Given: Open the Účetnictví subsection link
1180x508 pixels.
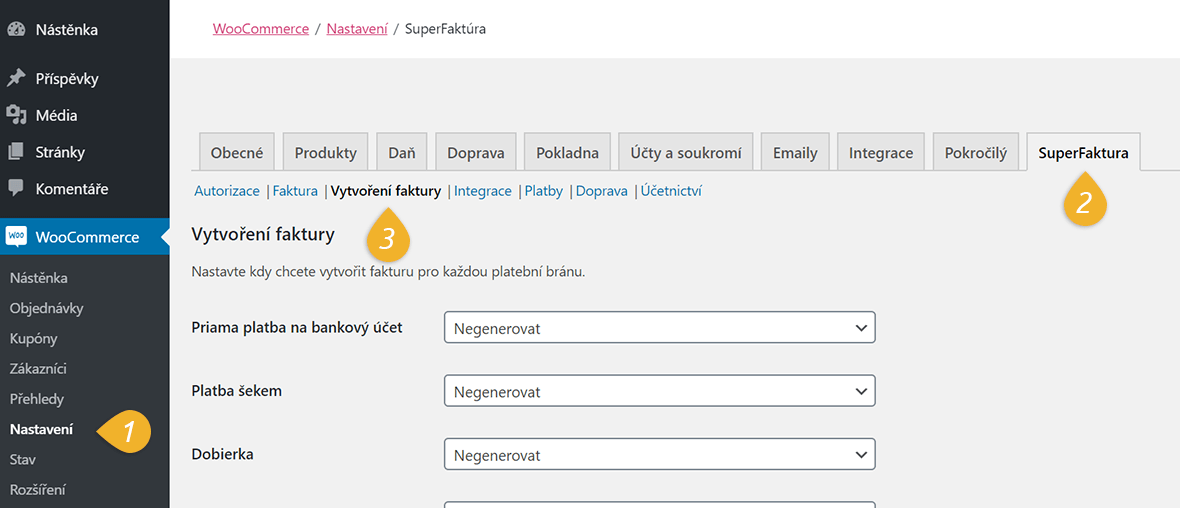Looking at the screenshot, I should click(x=671, y=191).
